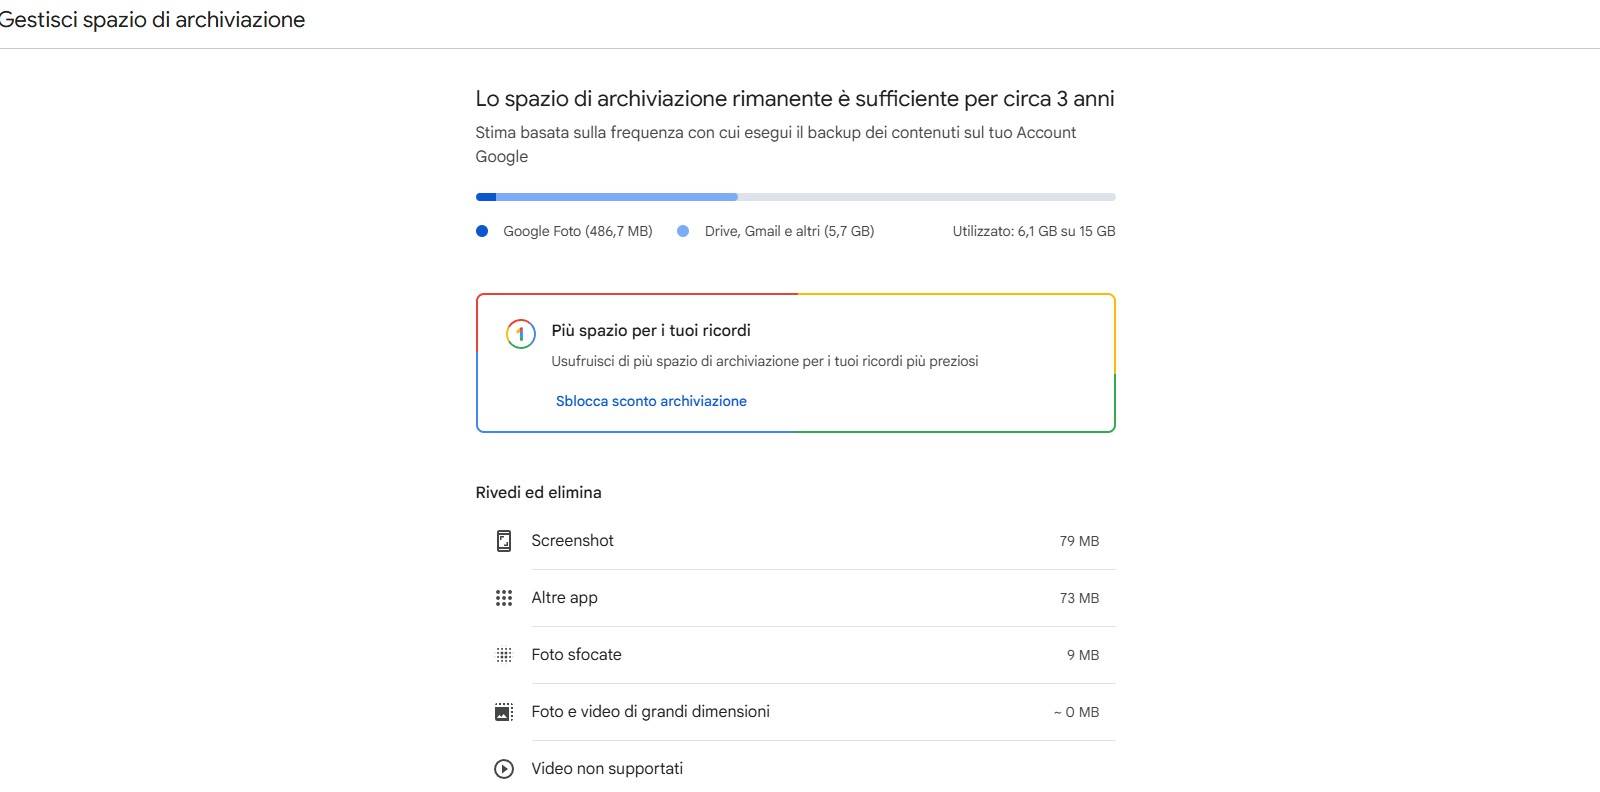The height and width of the screenshot is (792, 1600).
Task: Click the light blue Drive legend dot
Action: click(x=684, y=231)
